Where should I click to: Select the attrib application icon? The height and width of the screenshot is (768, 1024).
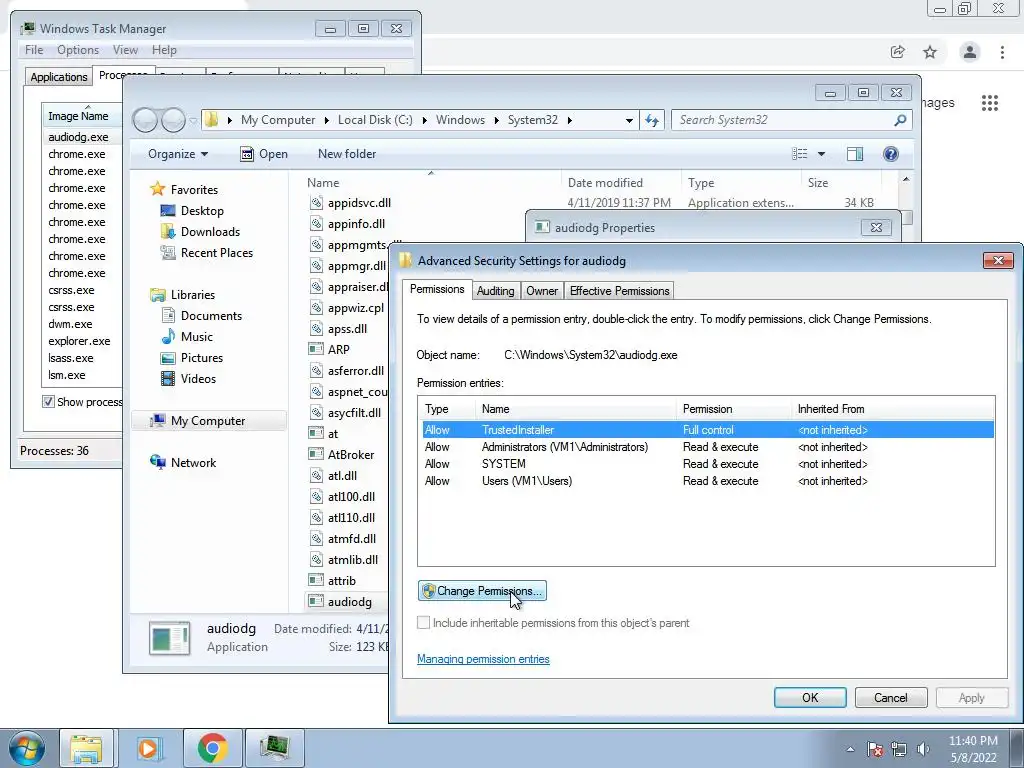coord(316,580)
